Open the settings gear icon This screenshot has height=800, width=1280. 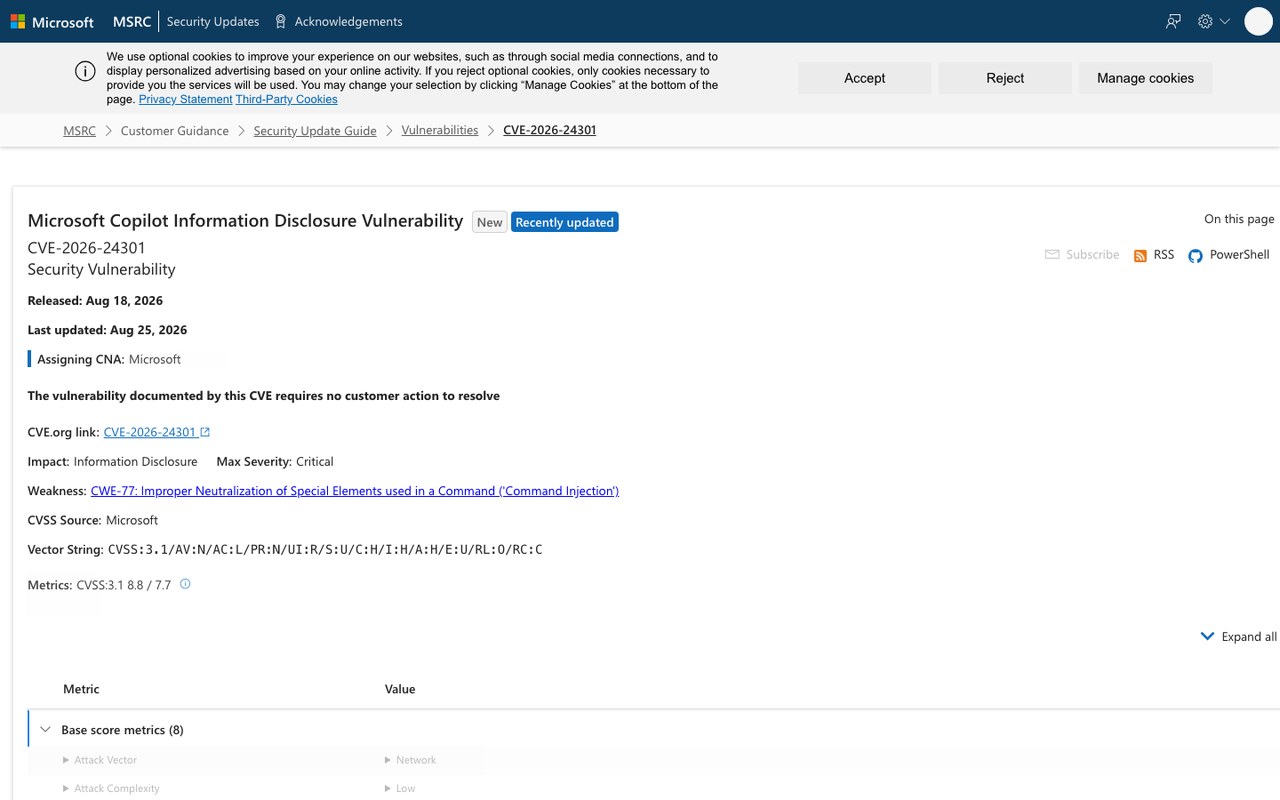pos(1205,21)
